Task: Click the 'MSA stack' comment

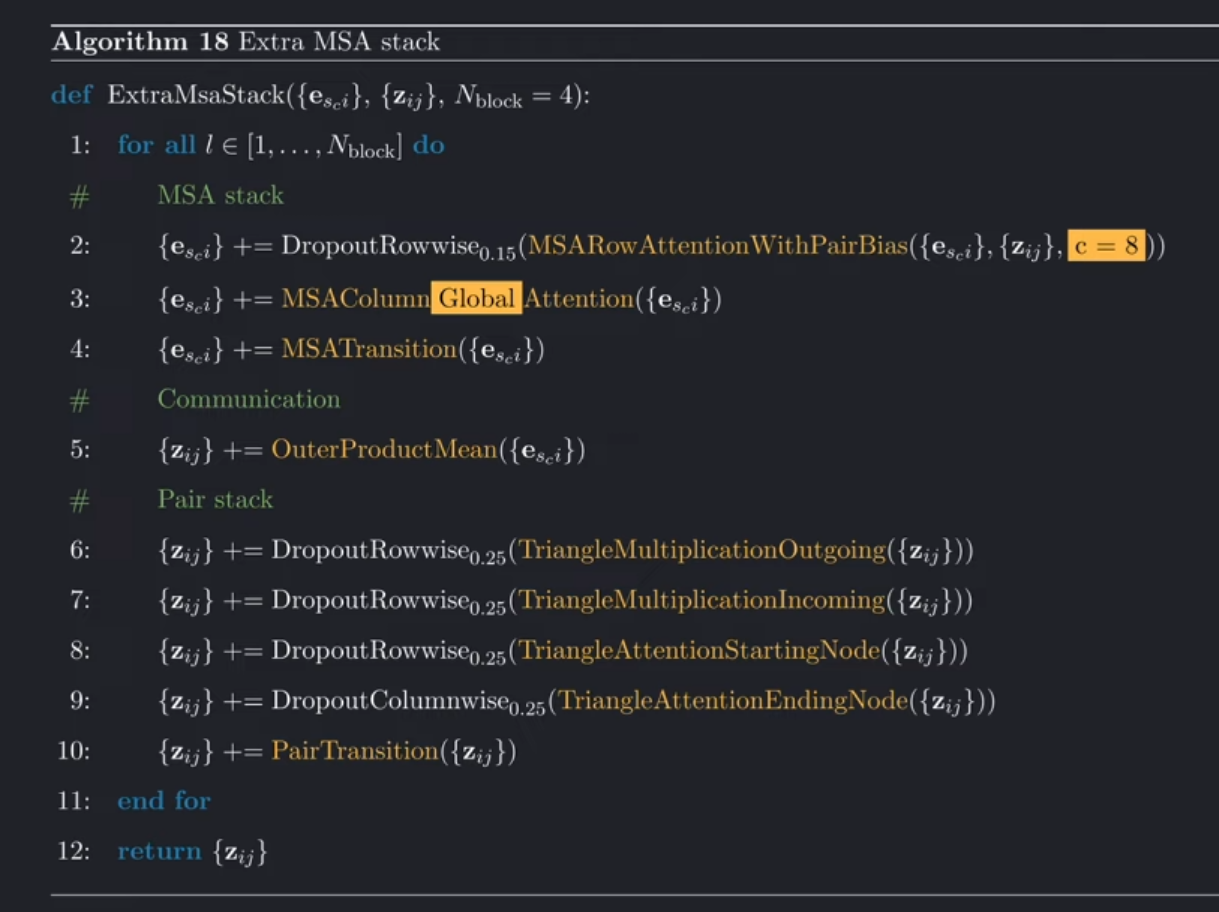Action: point(219,195)
